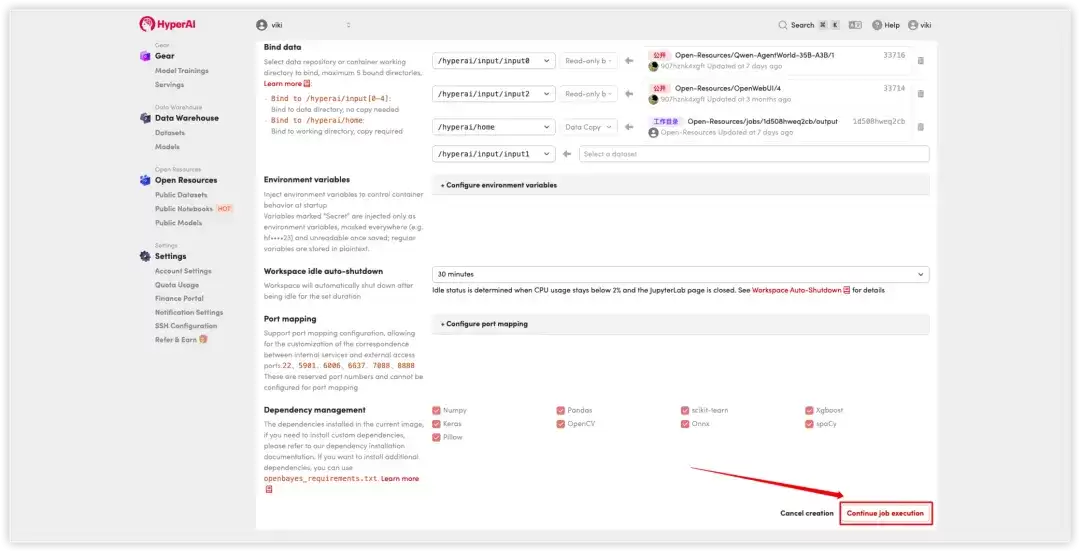The image size is (1080, 552).
Task: Click Cancel creation
Action: point(807,513)
